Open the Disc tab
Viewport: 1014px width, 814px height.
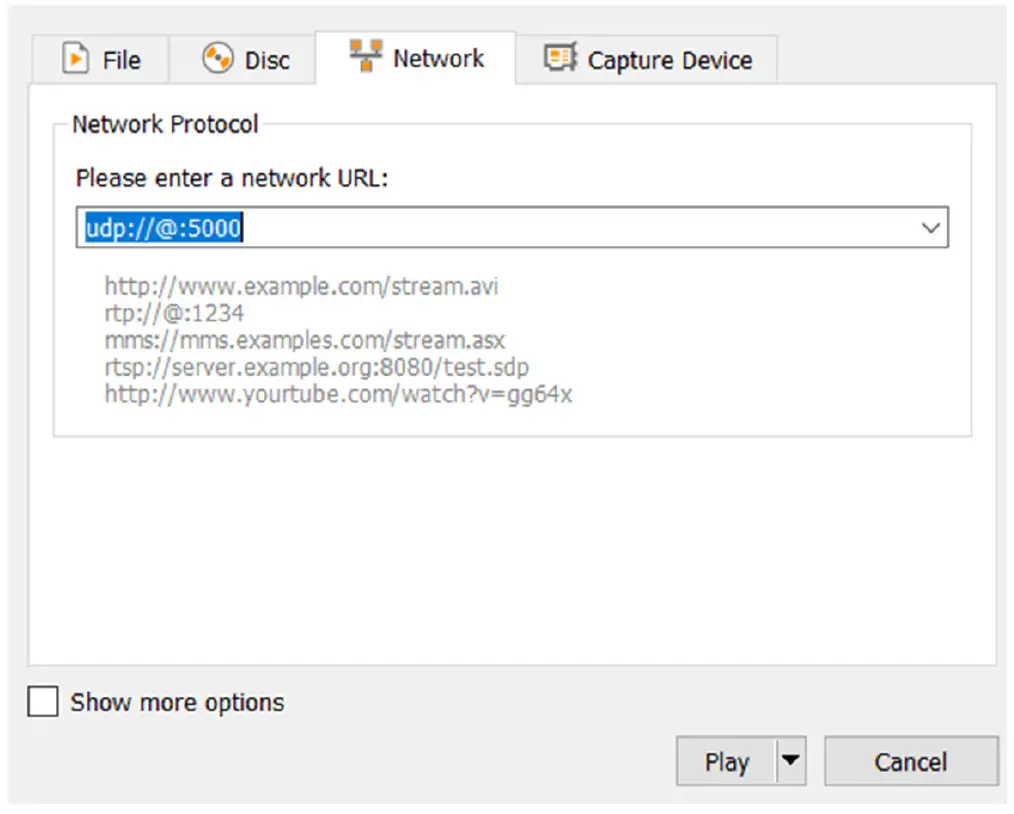coord(267,60)
